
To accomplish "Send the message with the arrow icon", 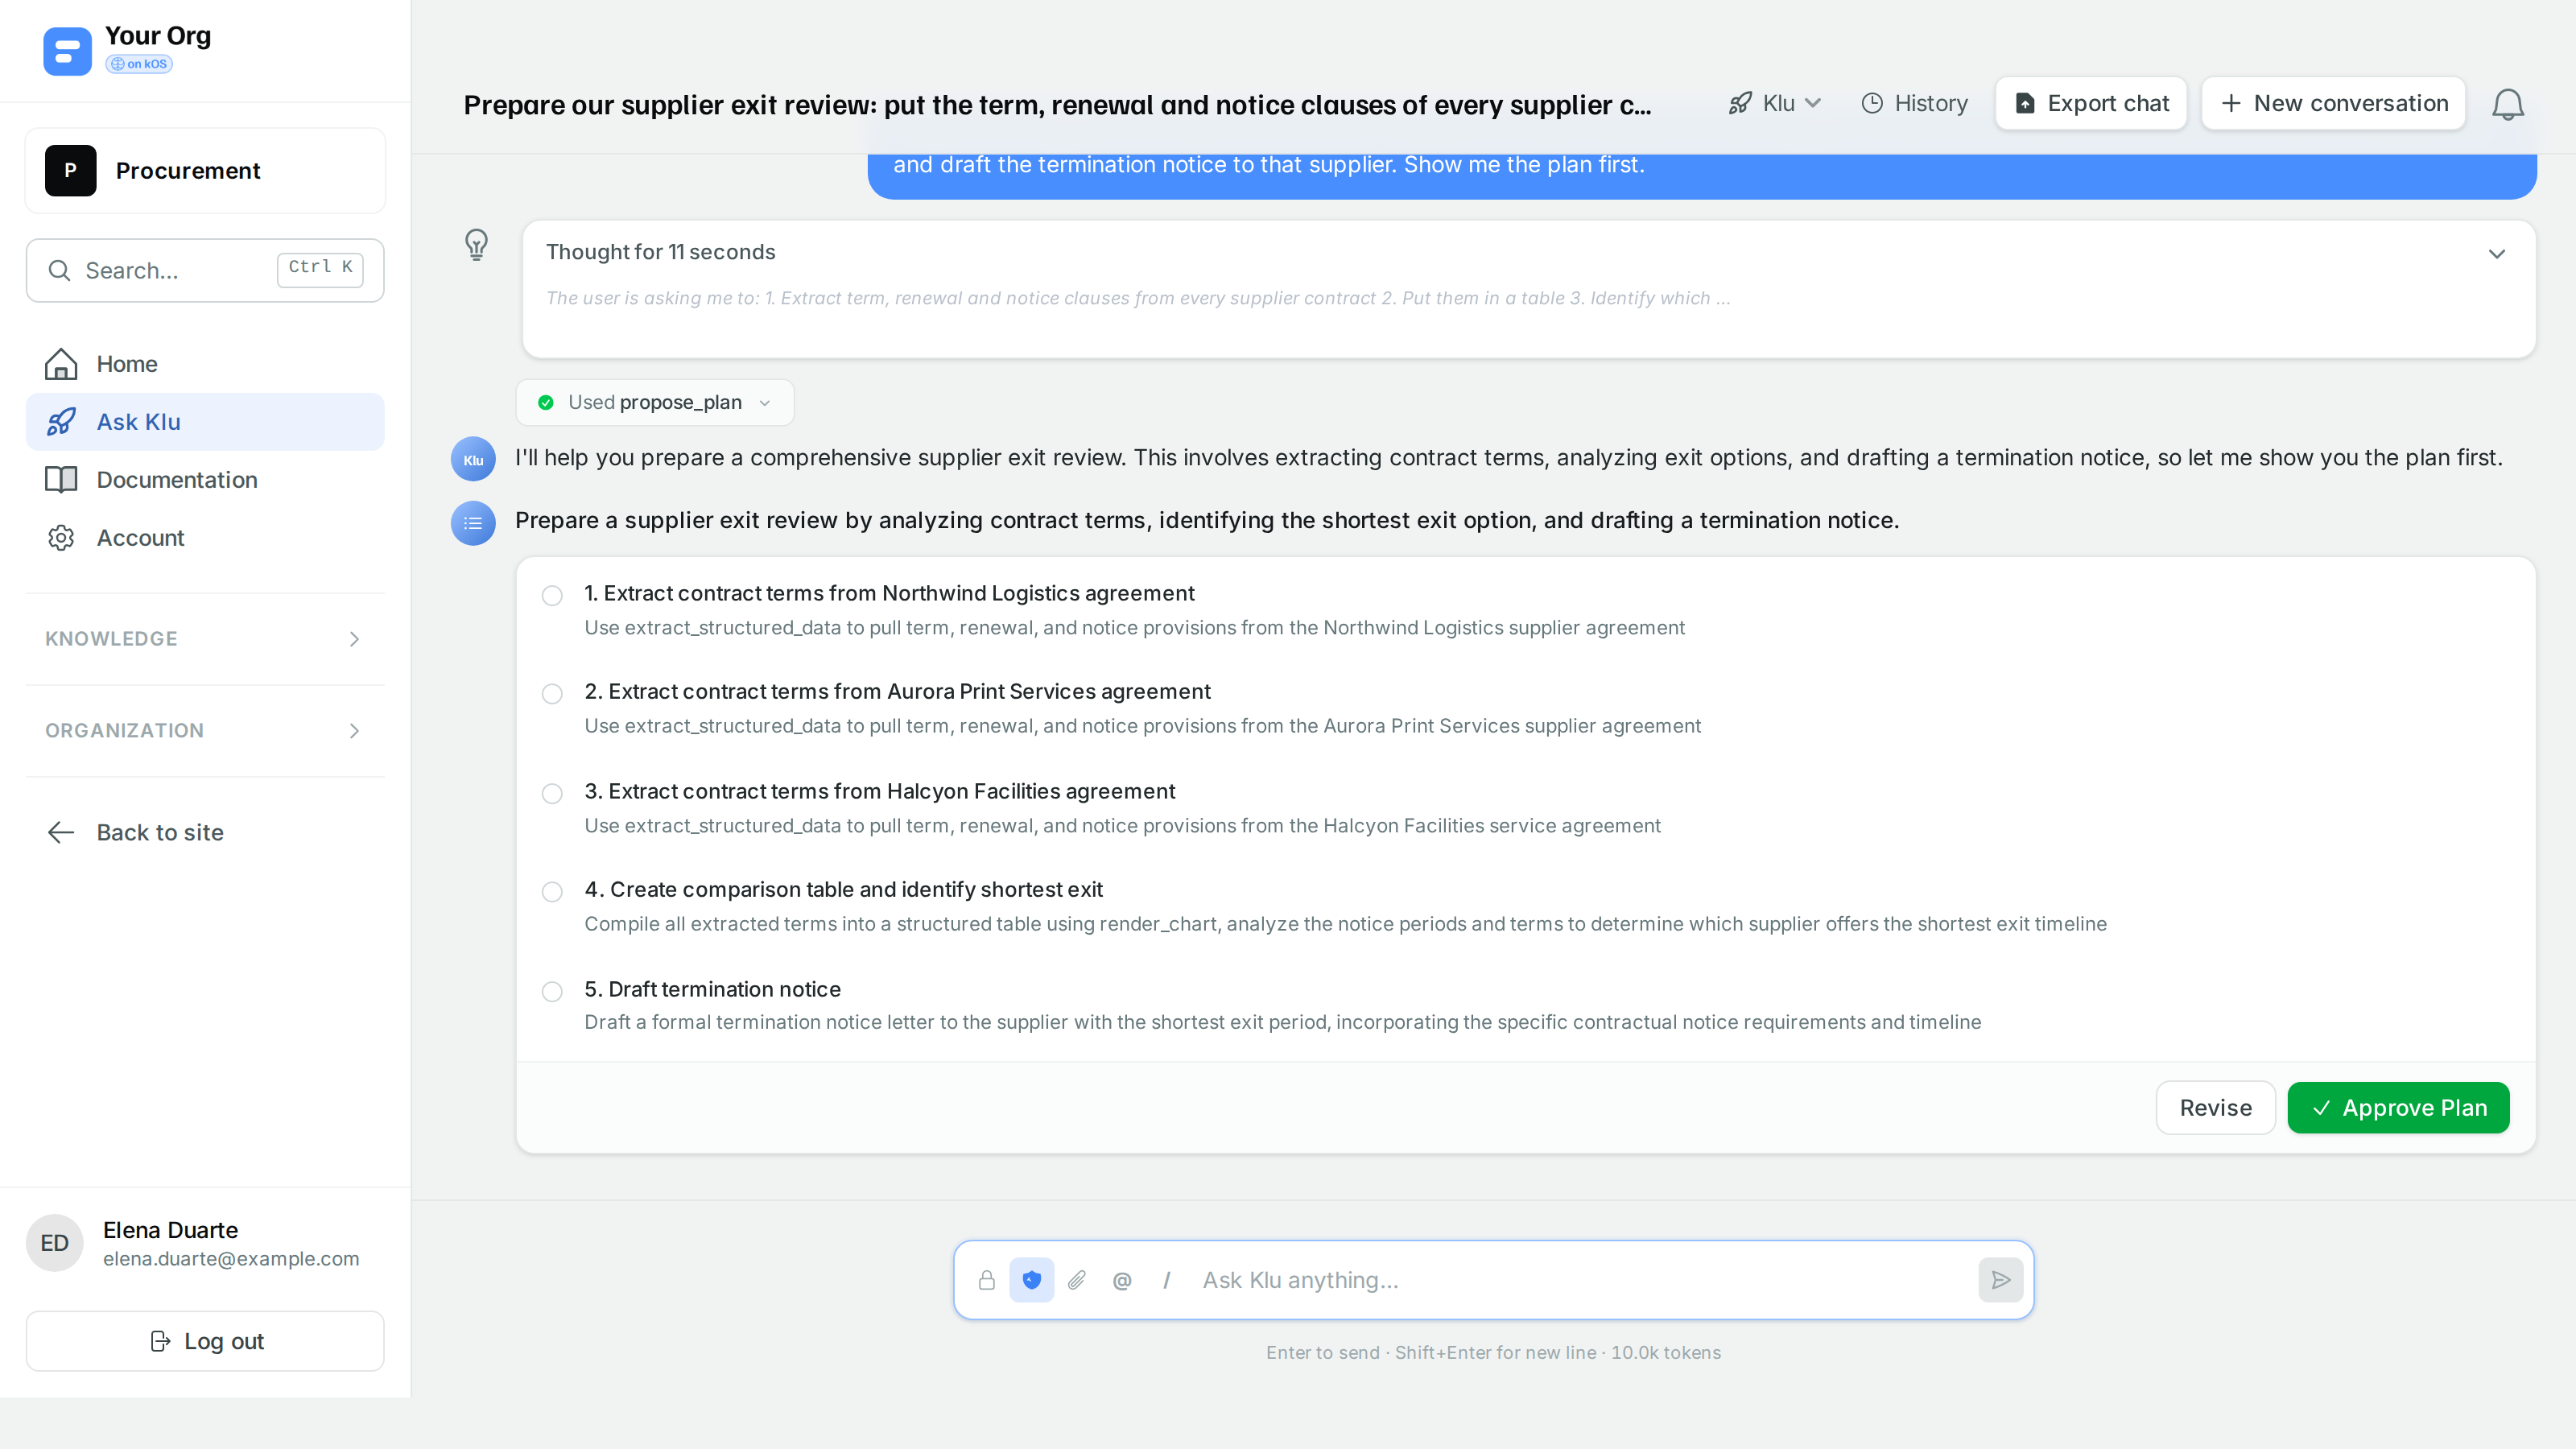I will coord(2000,1280).
